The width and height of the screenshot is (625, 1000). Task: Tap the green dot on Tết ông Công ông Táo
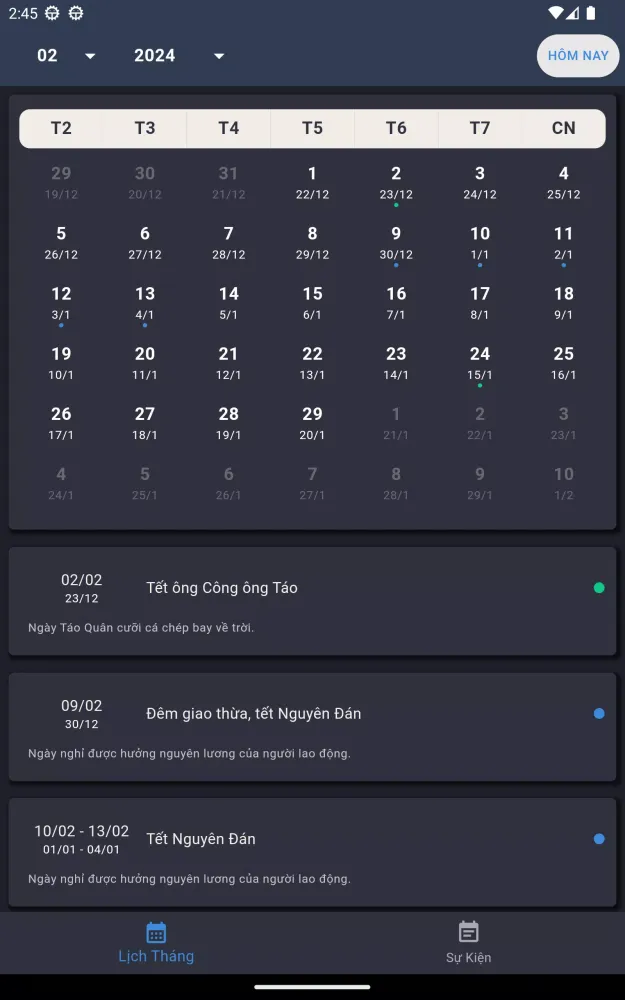[x=599, y=588]
